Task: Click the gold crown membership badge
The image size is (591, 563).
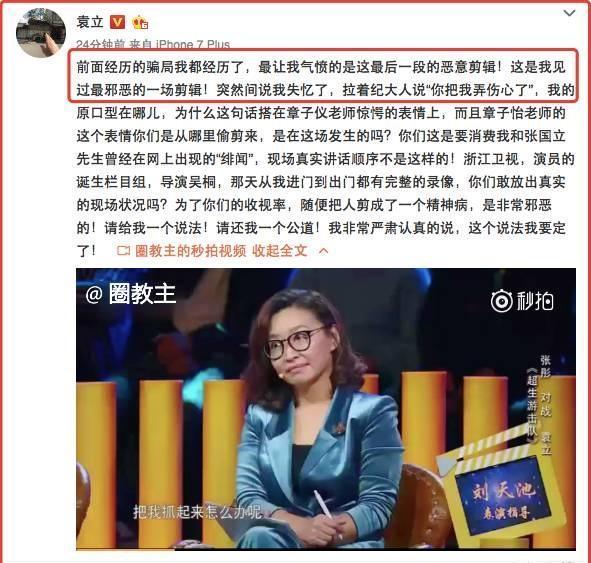Action: (x=140, y=23)
